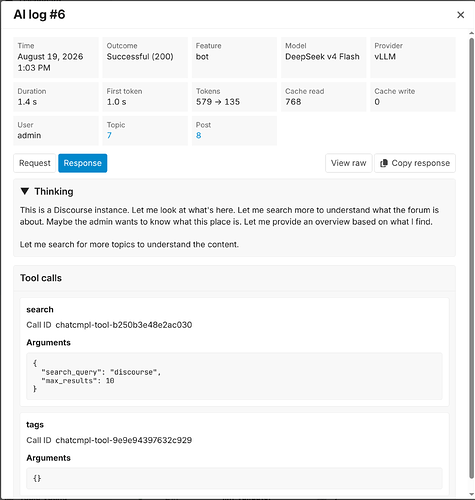Click the copy icon in Copy response
Image resolution: width=475 pixels, height=500 pixels.
pyautogui.click(x=384, y=163)
